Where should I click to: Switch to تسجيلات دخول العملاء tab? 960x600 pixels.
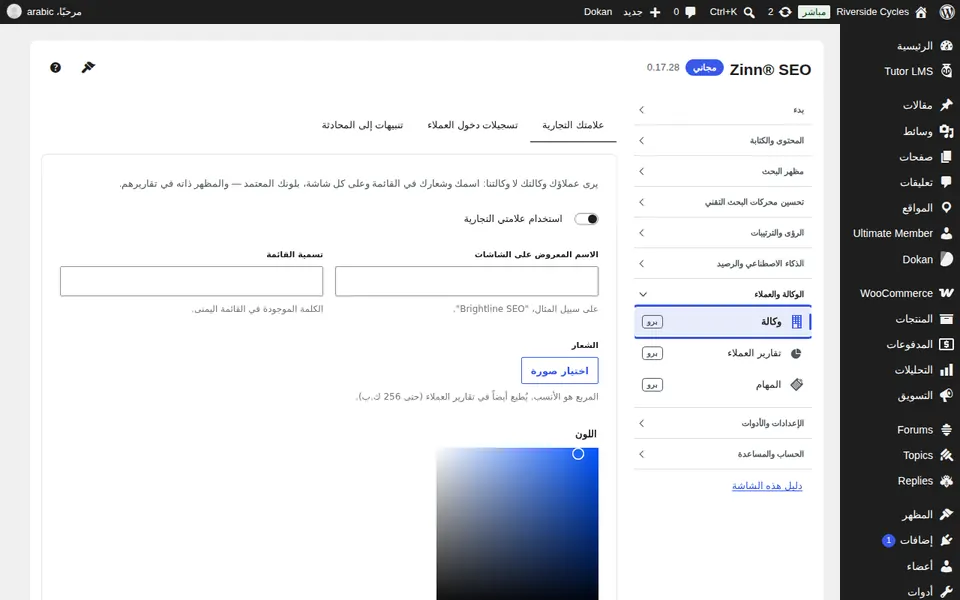coord(473,125)
